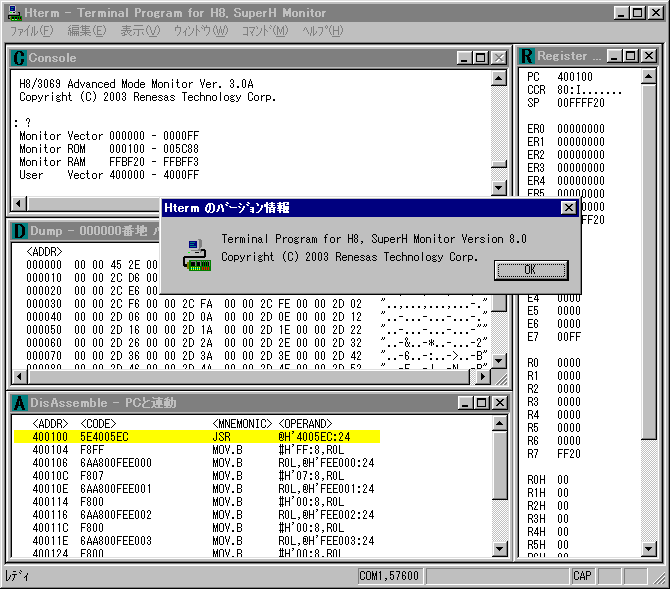Close the Hterm version info dialog

(x=568, y=208)
